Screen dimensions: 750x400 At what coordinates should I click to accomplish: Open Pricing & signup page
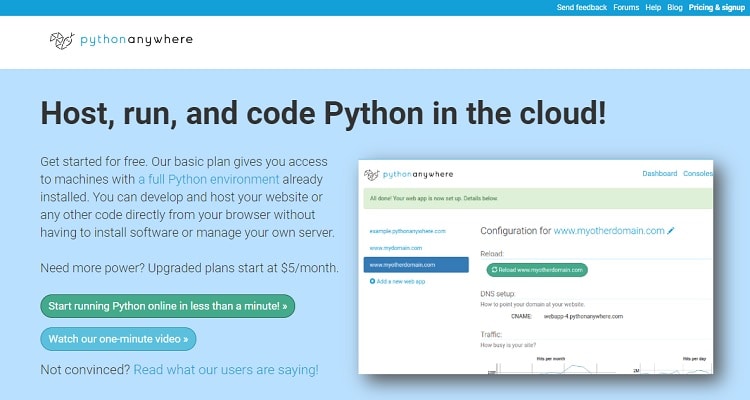[x=717, y=7]
